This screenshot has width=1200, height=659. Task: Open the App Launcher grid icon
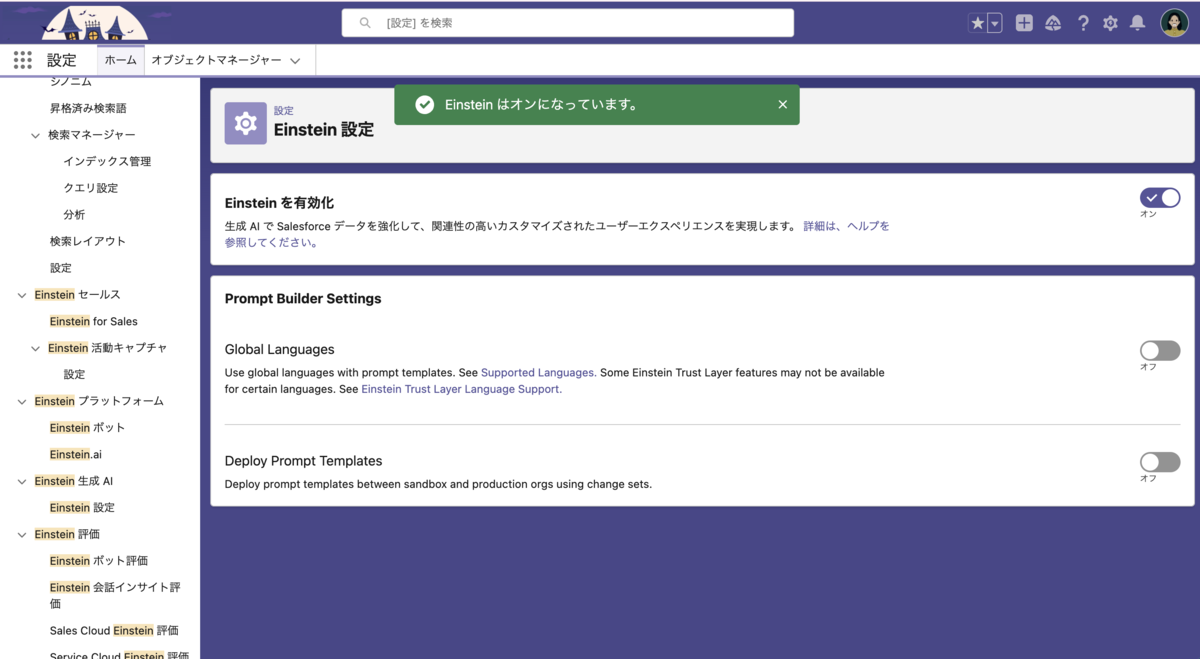click(22, 60)
